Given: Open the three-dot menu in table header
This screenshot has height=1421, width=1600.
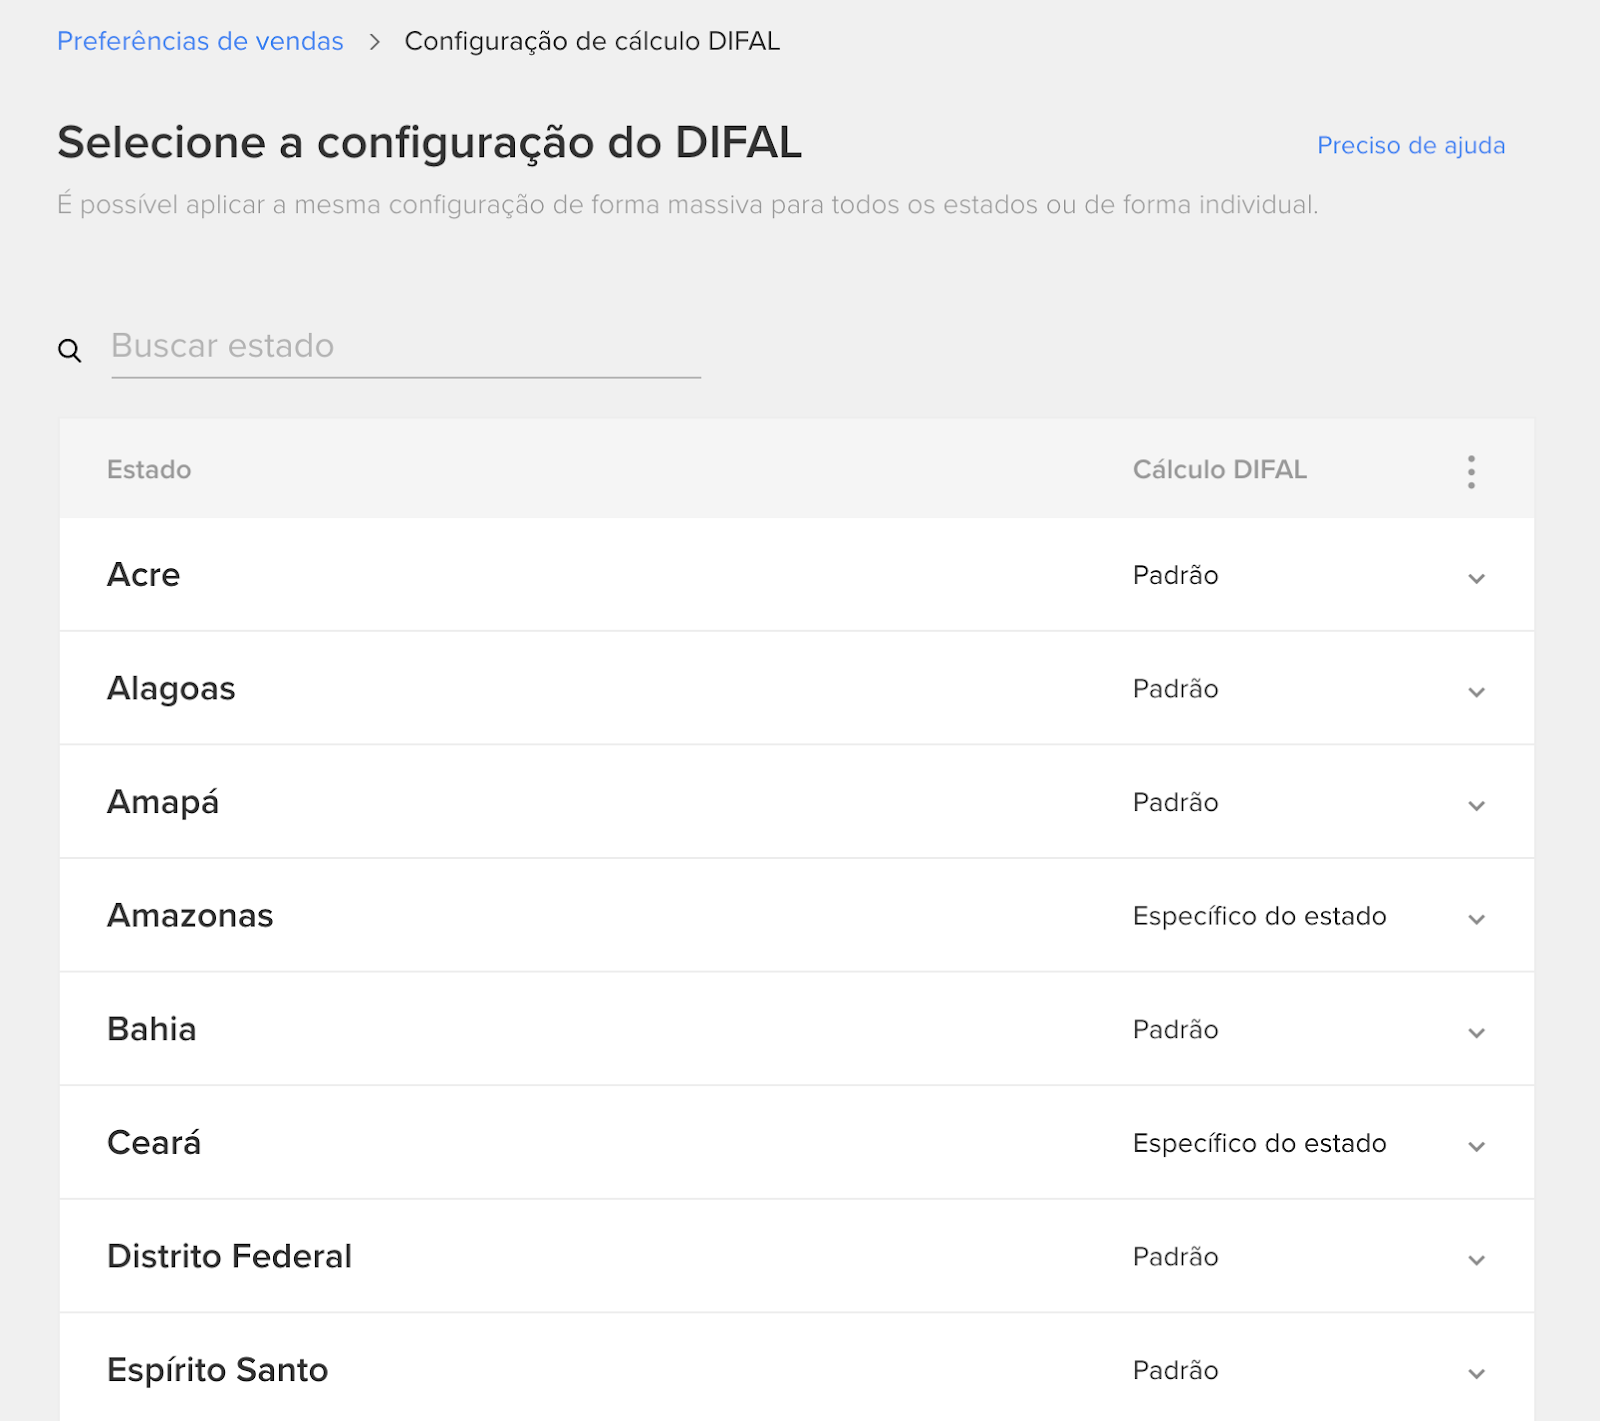Looking at the screenshot, I should [x=1471, y=472].
